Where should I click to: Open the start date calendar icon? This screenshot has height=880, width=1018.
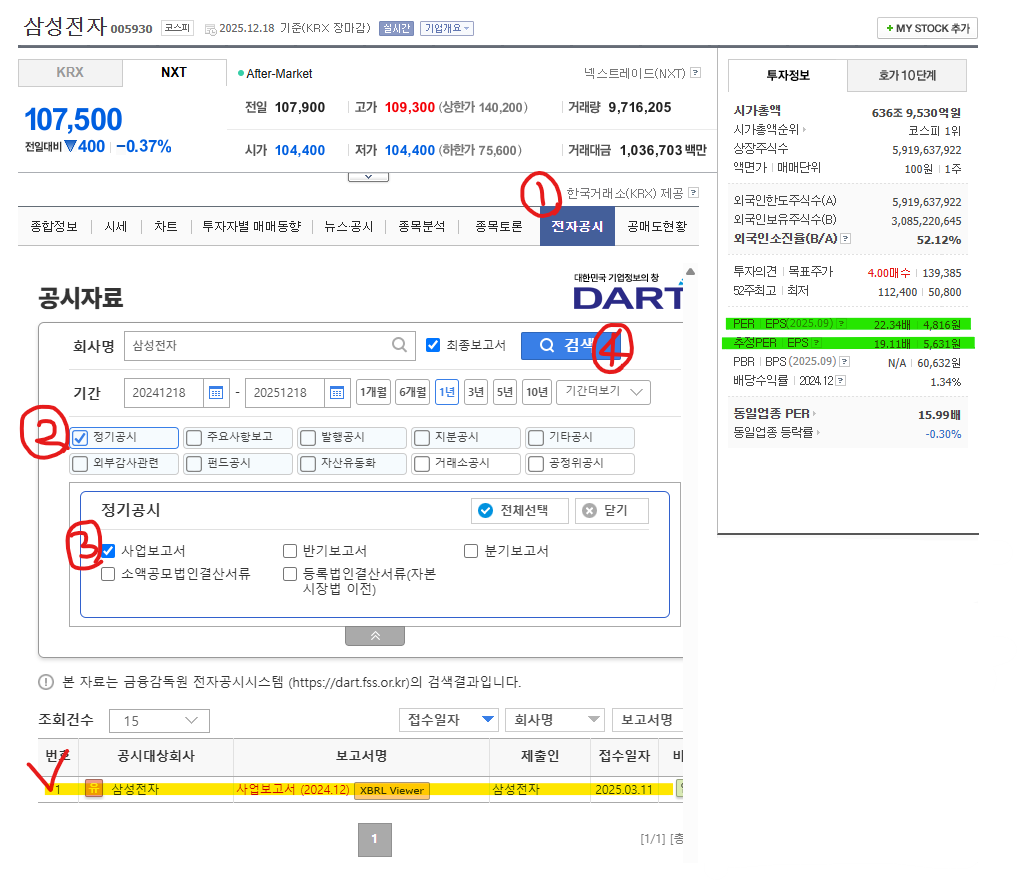point(216,393)
